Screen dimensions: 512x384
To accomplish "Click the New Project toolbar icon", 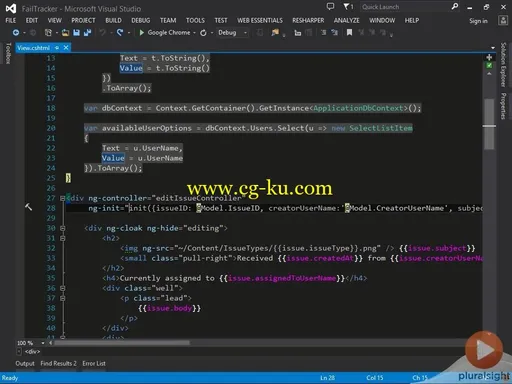I will coord(48,33).
